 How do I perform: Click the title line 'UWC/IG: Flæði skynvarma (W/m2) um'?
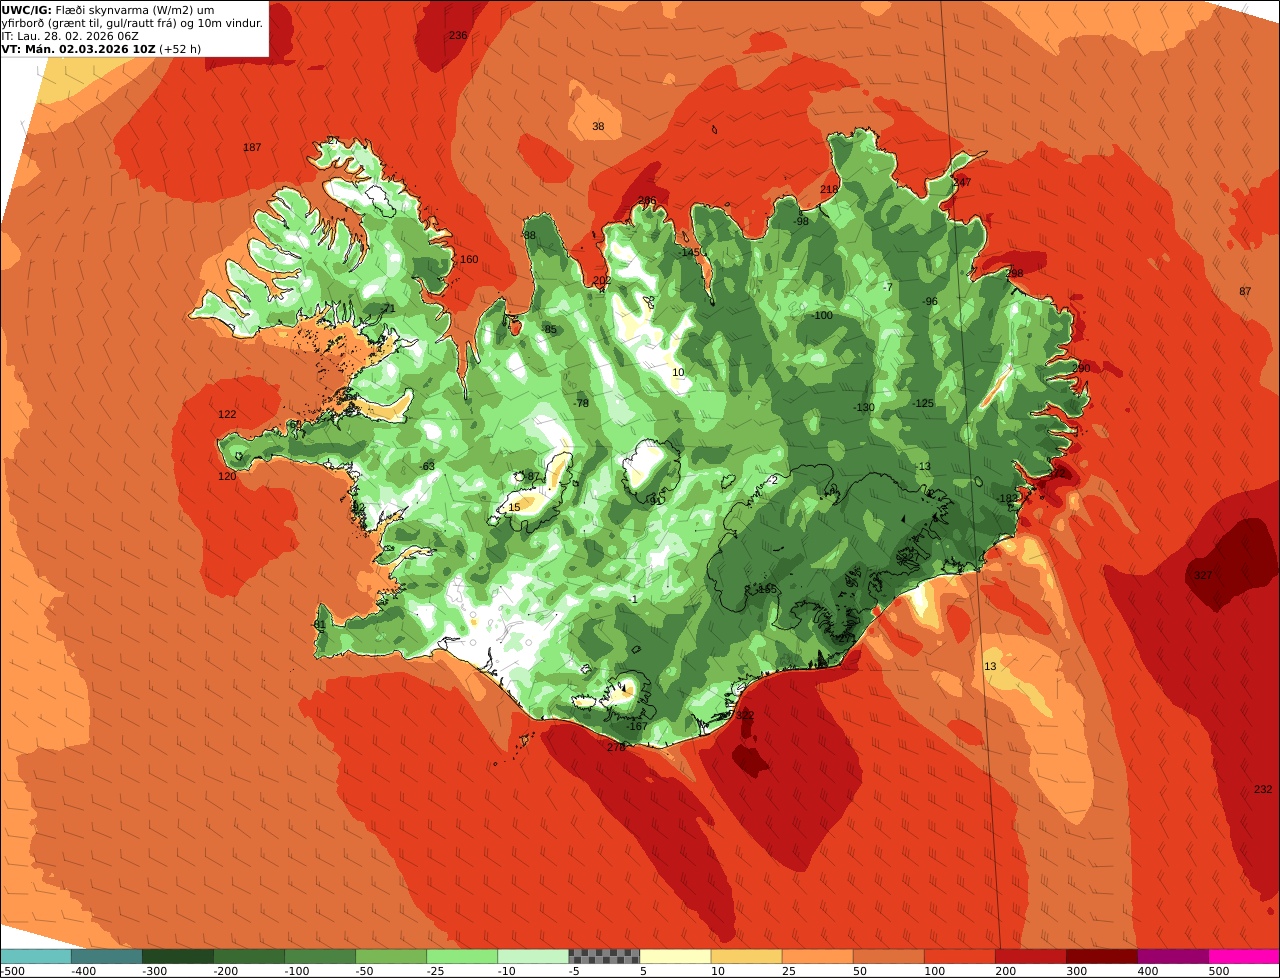point(108,10)
